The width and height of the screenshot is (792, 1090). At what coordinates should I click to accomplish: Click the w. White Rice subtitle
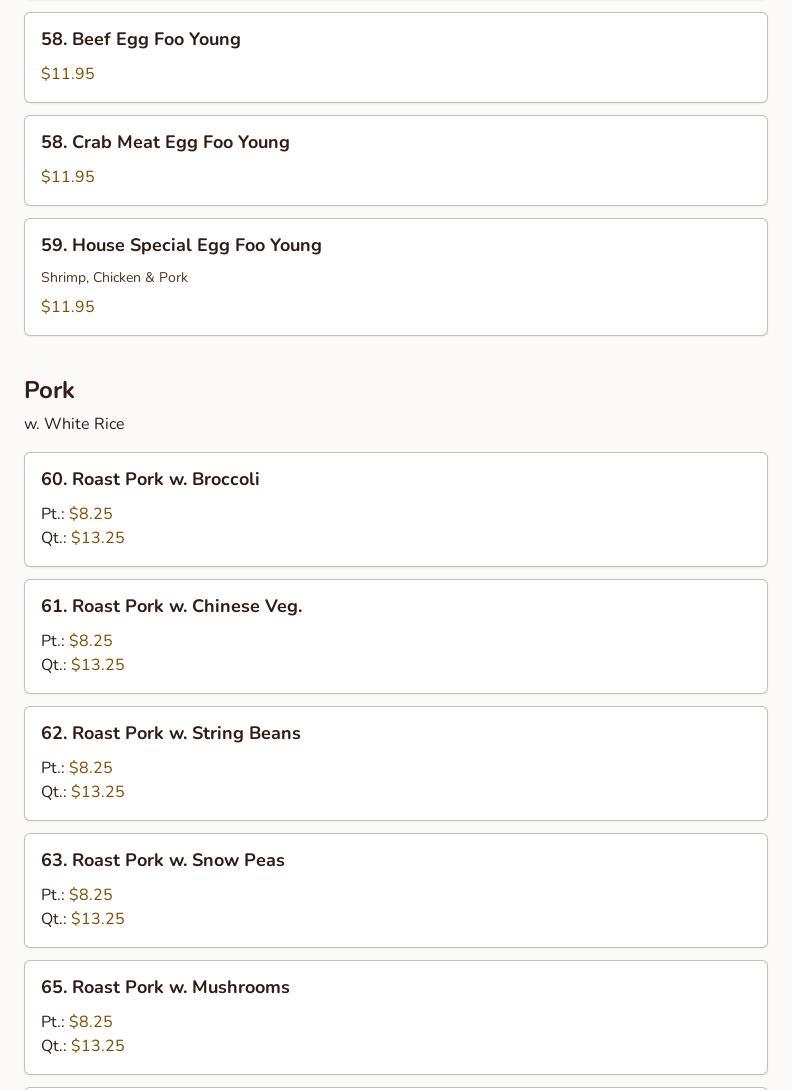pos(74,424)
